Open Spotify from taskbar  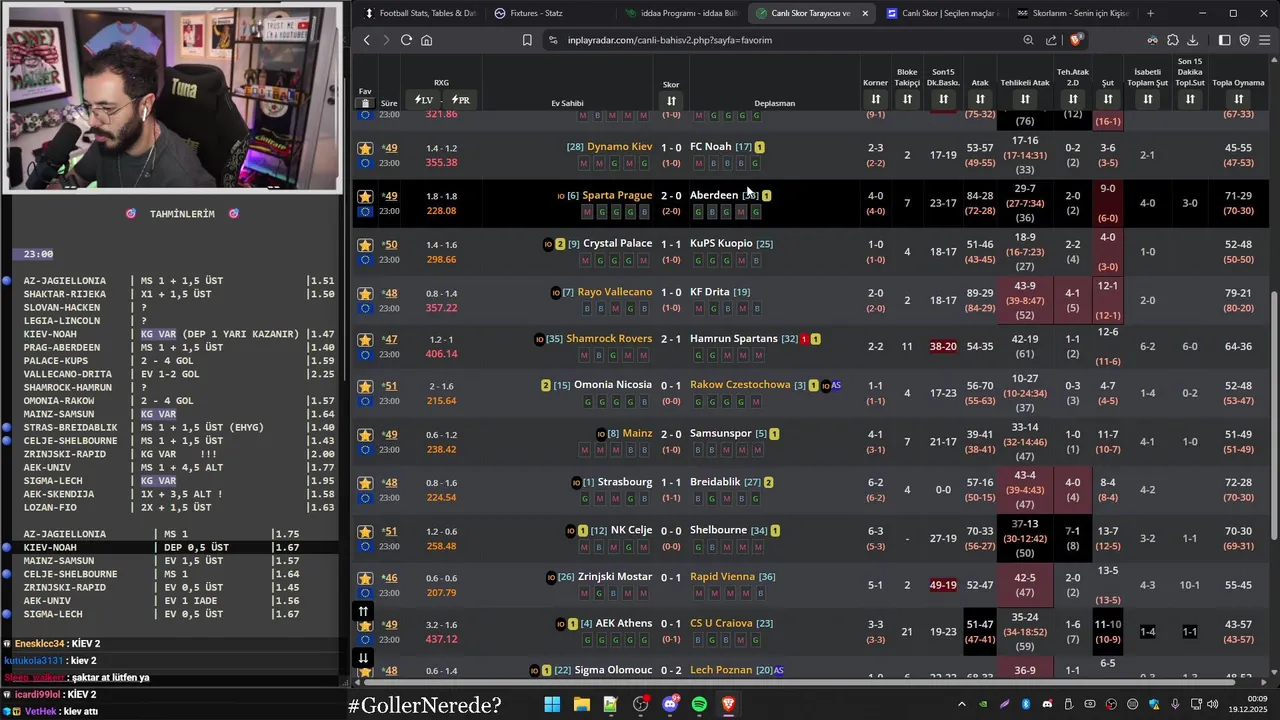[699, 704]
